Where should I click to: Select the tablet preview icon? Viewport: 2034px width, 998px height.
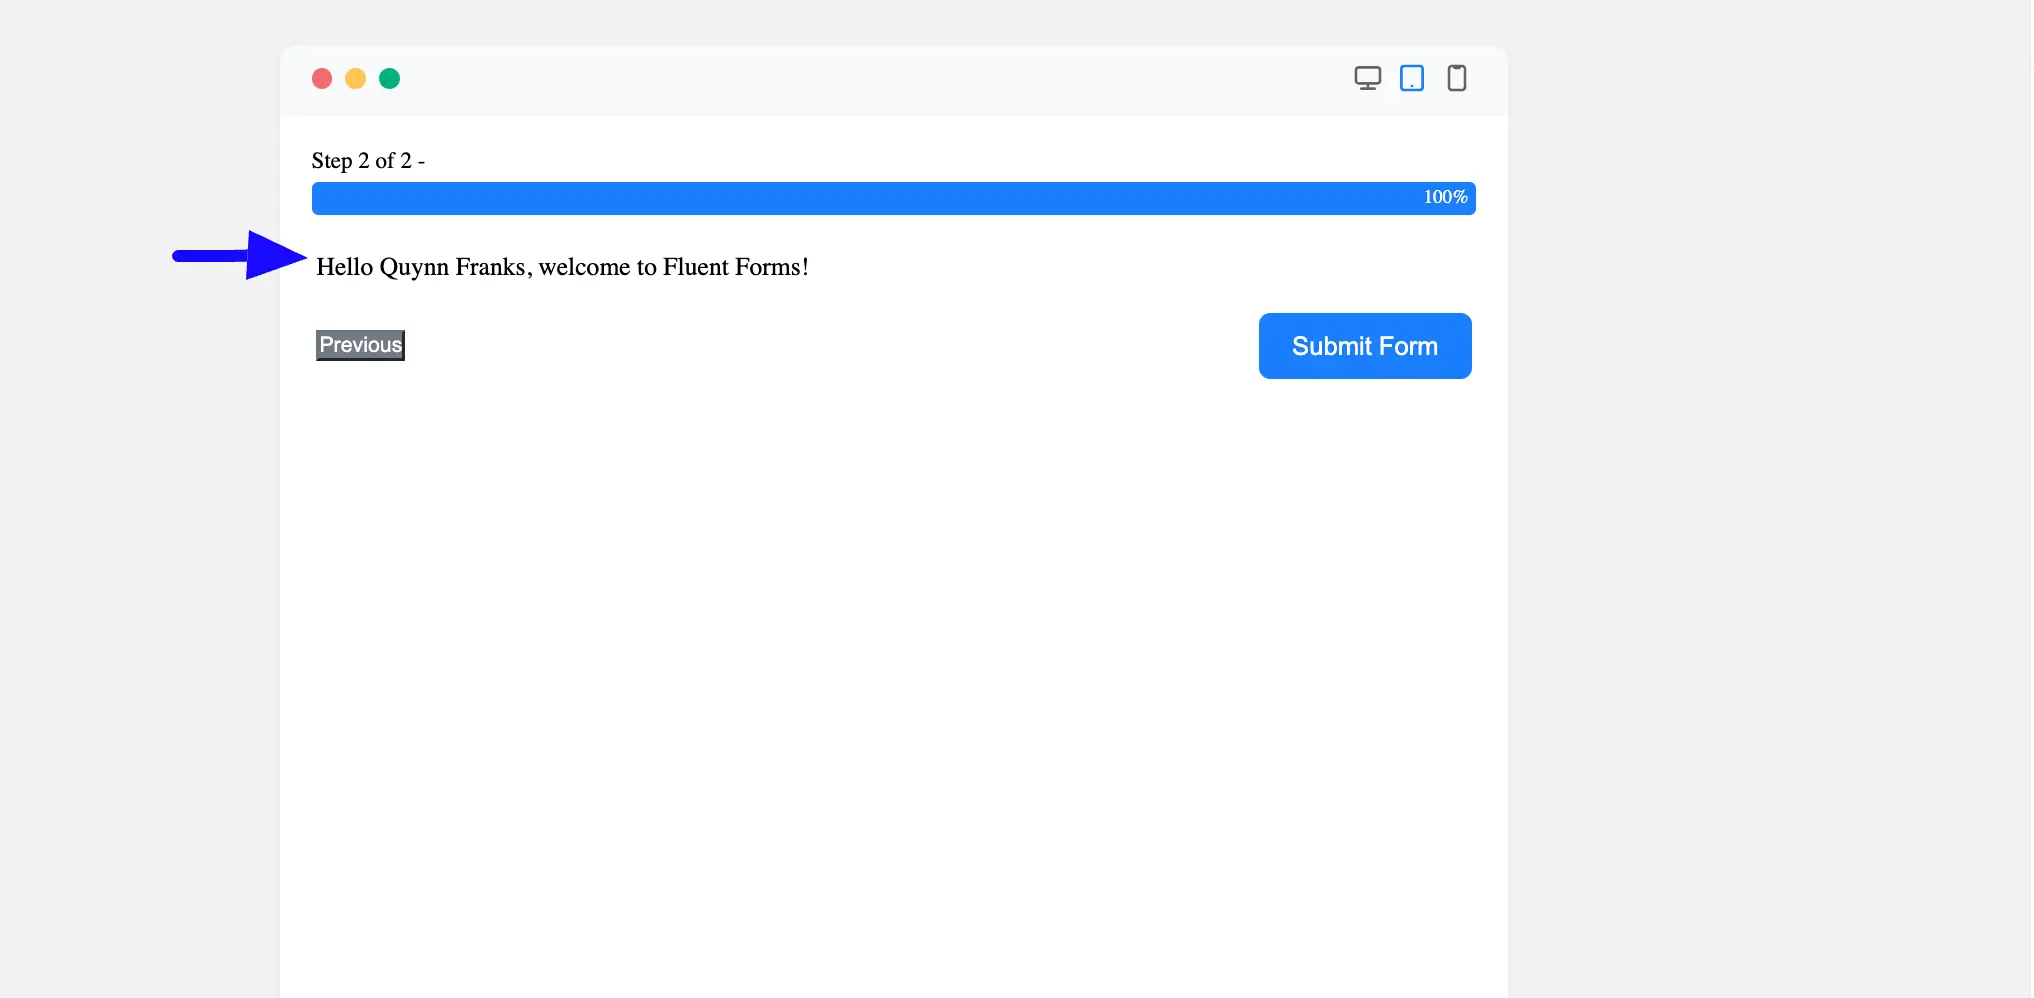point(1412,78)
